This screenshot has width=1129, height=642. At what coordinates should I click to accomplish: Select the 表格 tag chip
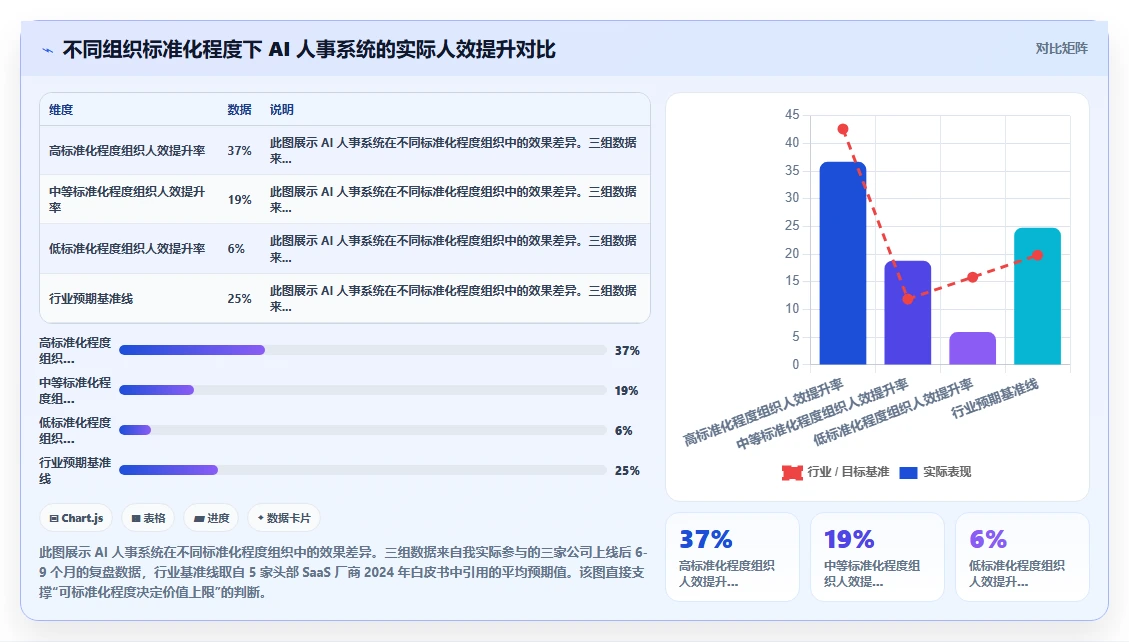pos(148,518)
